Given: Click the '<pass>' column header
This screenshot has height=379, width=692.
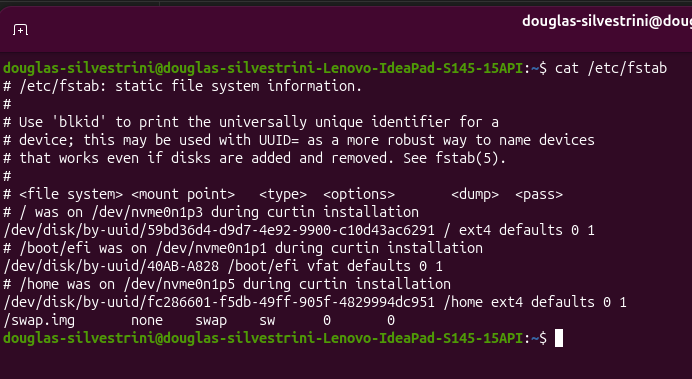Looking at the screenshot, I should click(x=539, y=194).
